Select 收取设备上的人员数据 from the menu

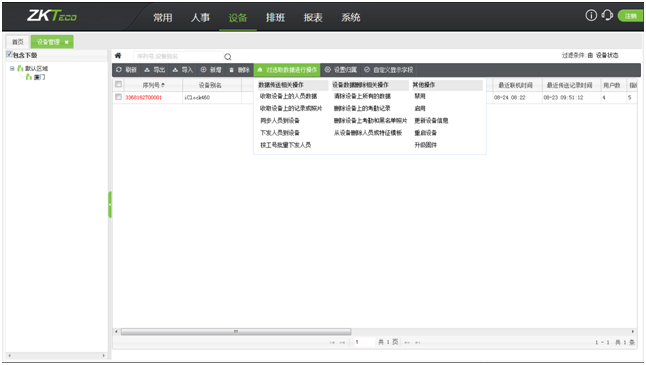point(288,96)
